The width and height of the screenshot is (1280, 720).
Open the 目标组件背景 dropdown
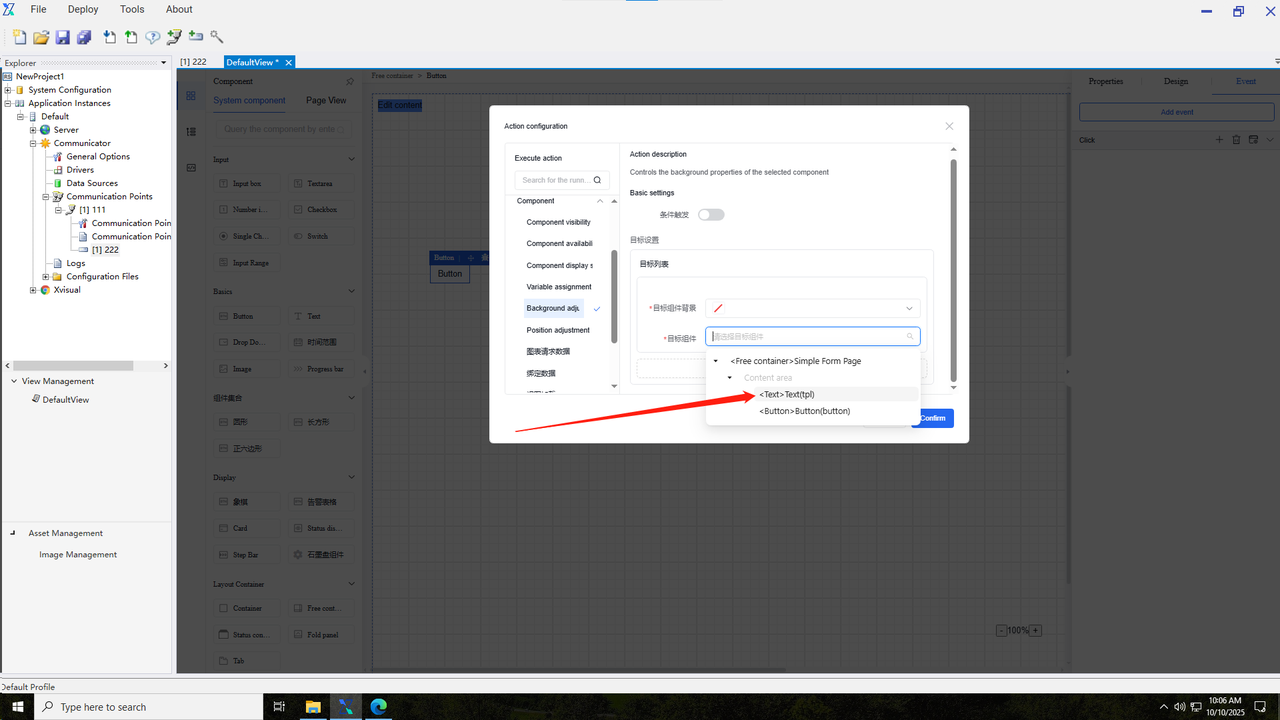[x=909, y=309]
